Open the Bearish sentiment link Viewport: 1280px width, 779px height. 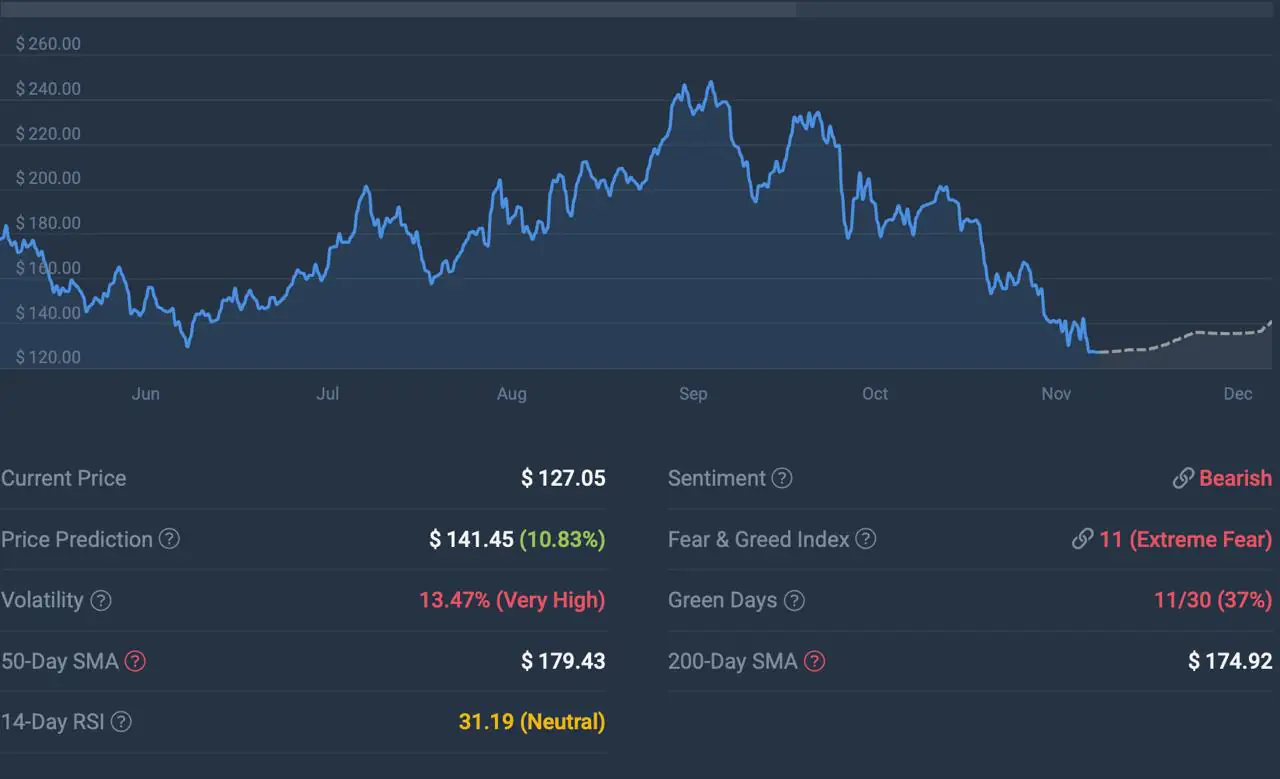tap(1235, 479)
